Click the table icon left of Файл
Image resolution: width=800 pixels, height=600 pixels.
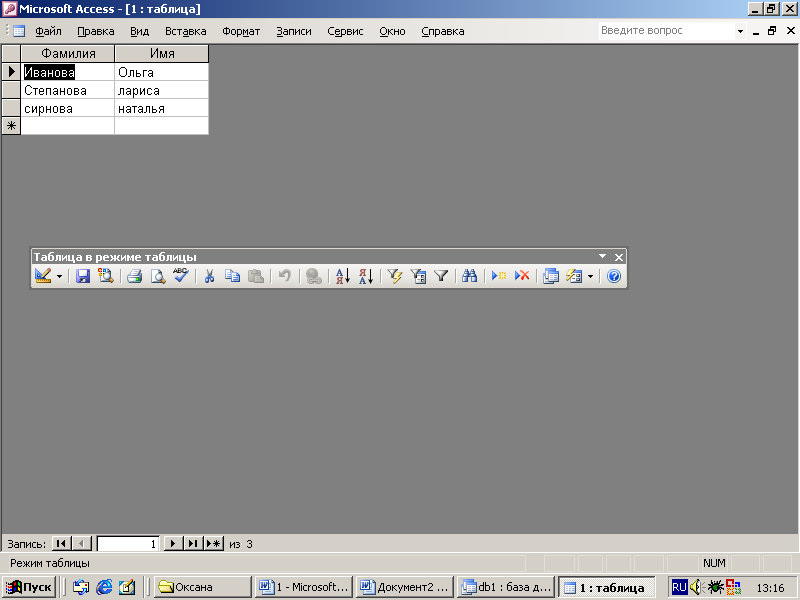coord(19,31)
